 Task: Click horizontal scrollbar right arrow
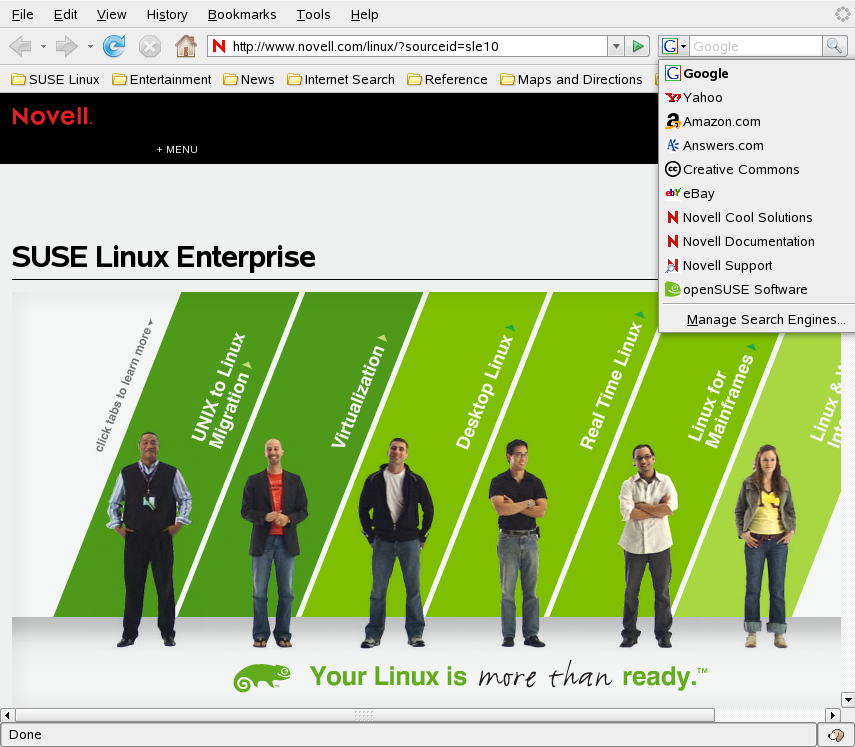(x=833, y=715)
